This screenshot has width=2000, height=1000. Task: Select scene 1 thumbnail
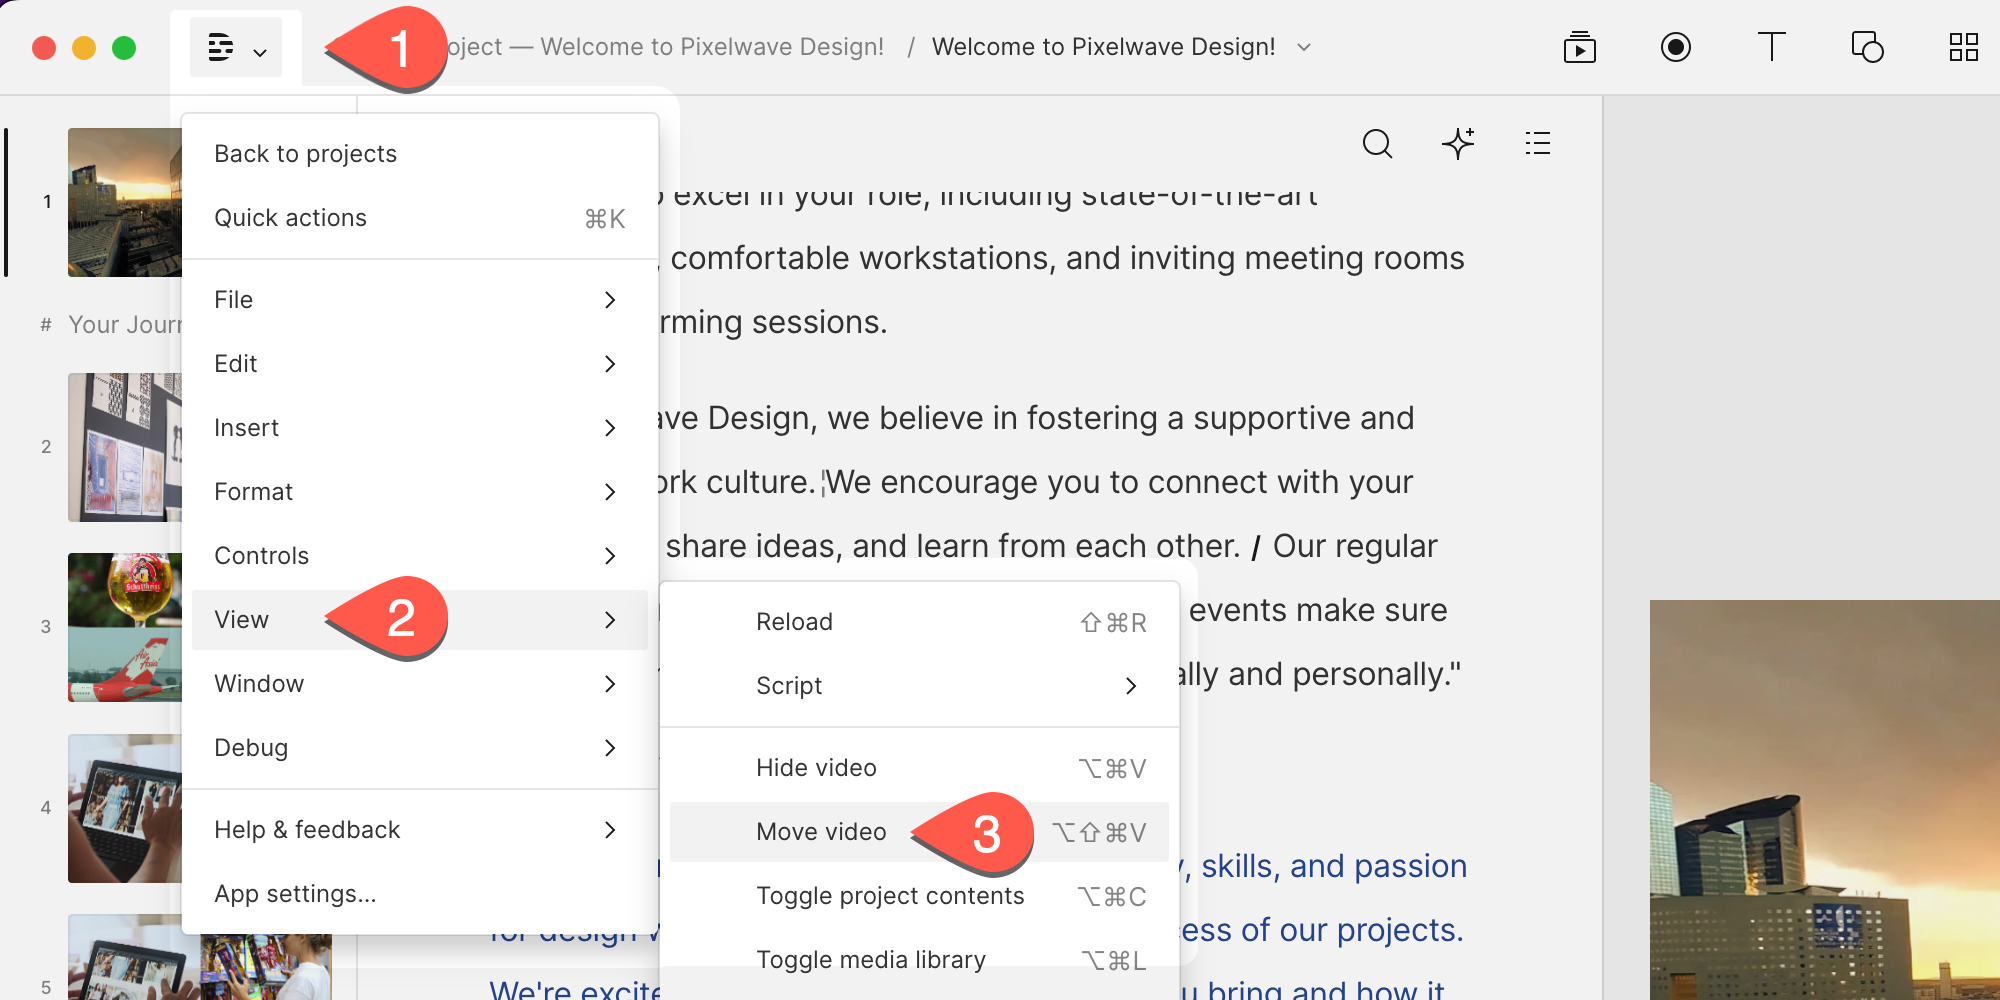point(125,202)
